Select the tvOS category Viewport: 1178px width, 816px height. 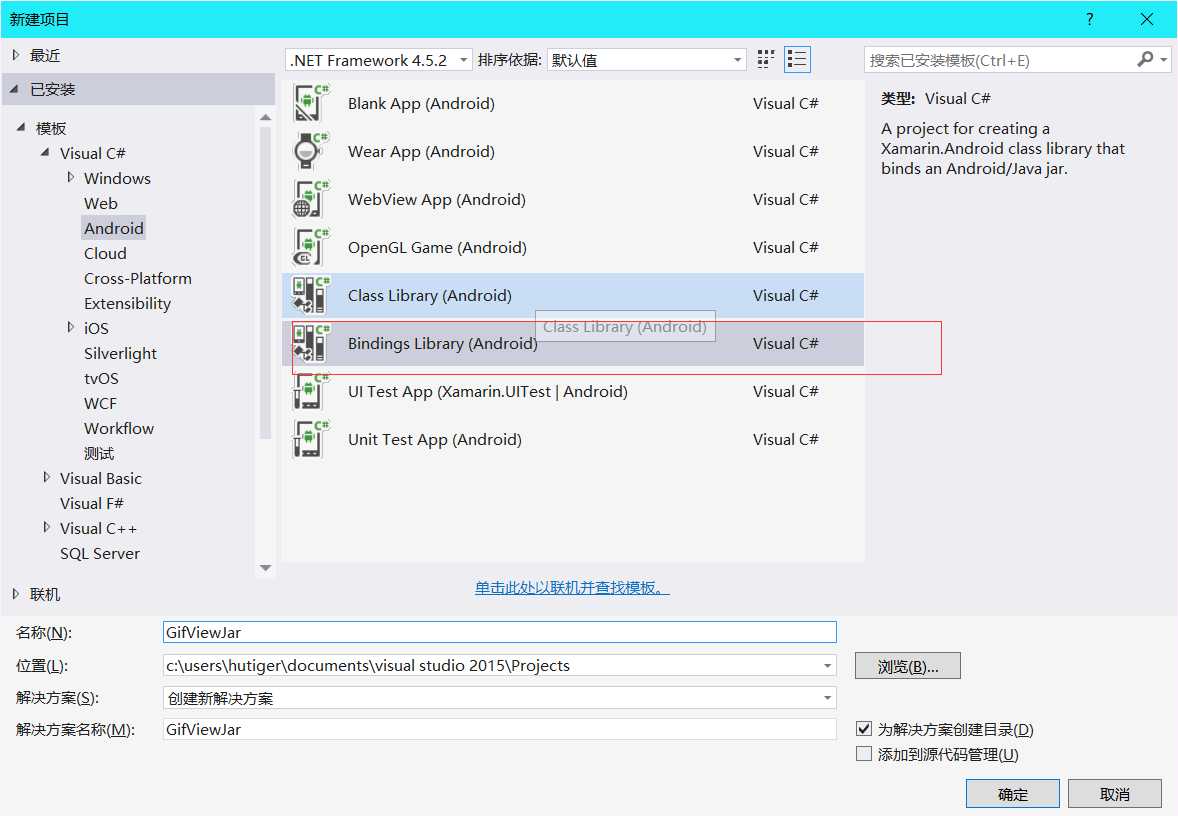point(101,378)
